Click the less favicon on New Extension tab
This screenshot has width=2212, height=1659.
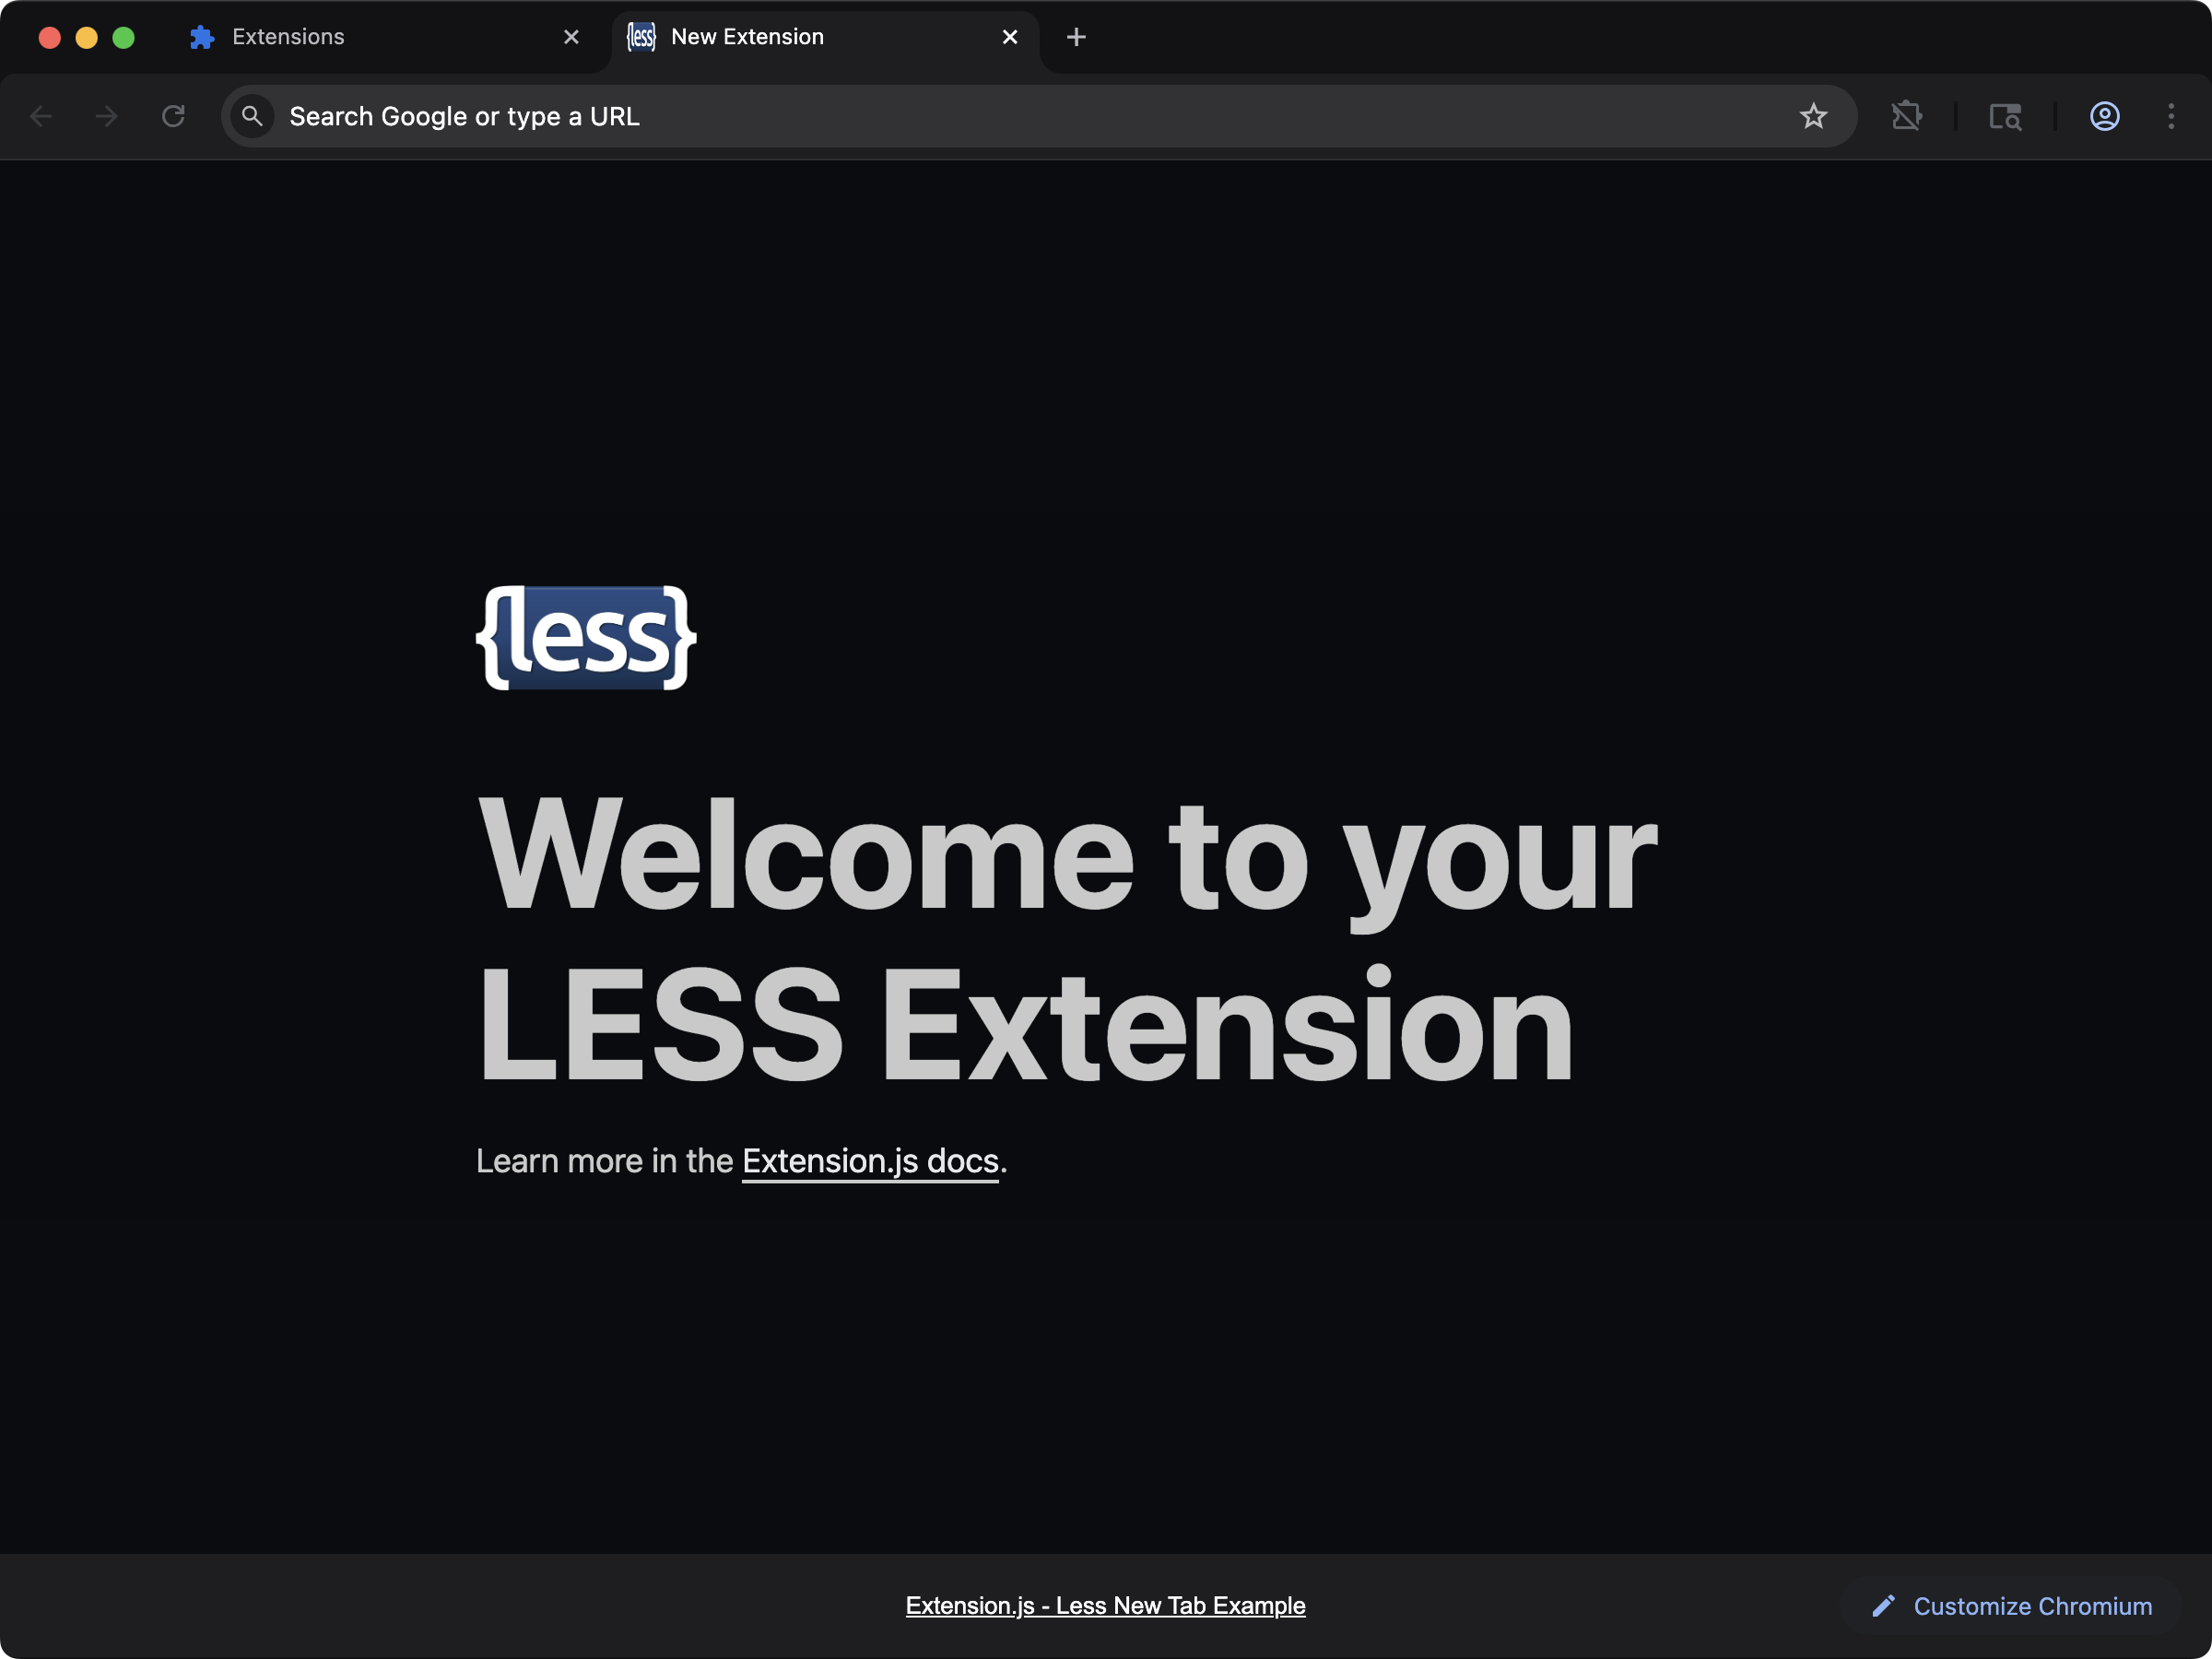point(641,37)
